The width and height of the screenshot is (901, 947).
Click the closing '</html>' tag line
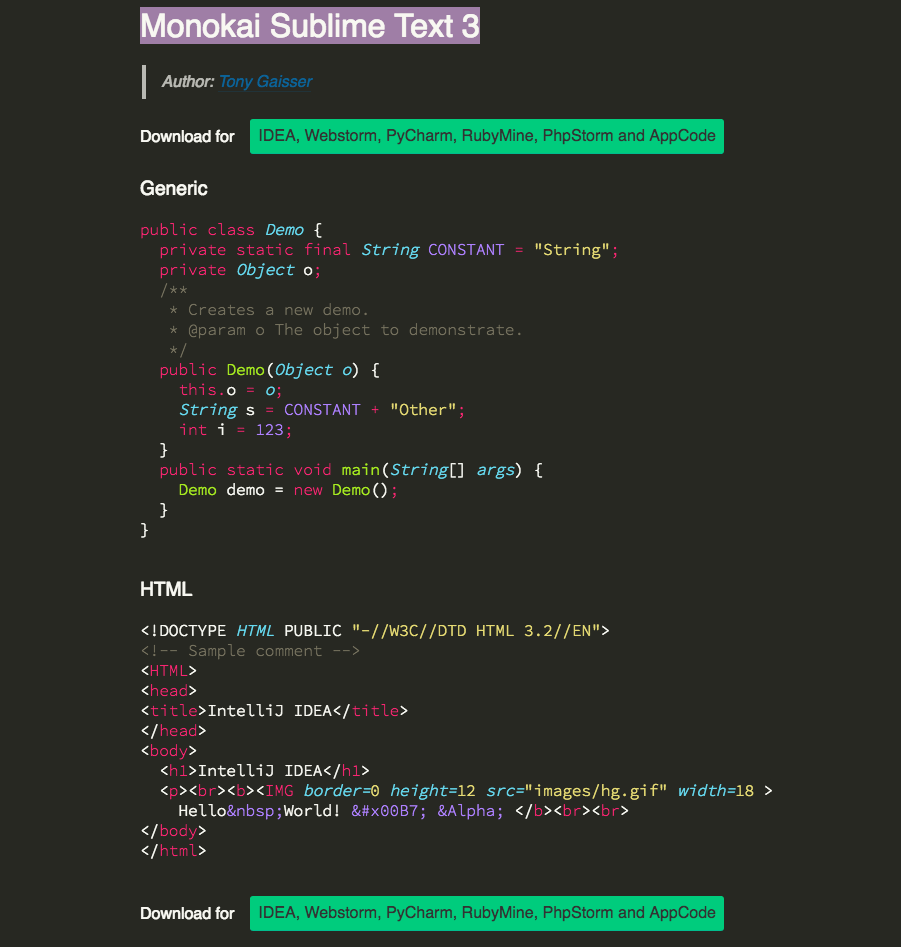[173, 851]
